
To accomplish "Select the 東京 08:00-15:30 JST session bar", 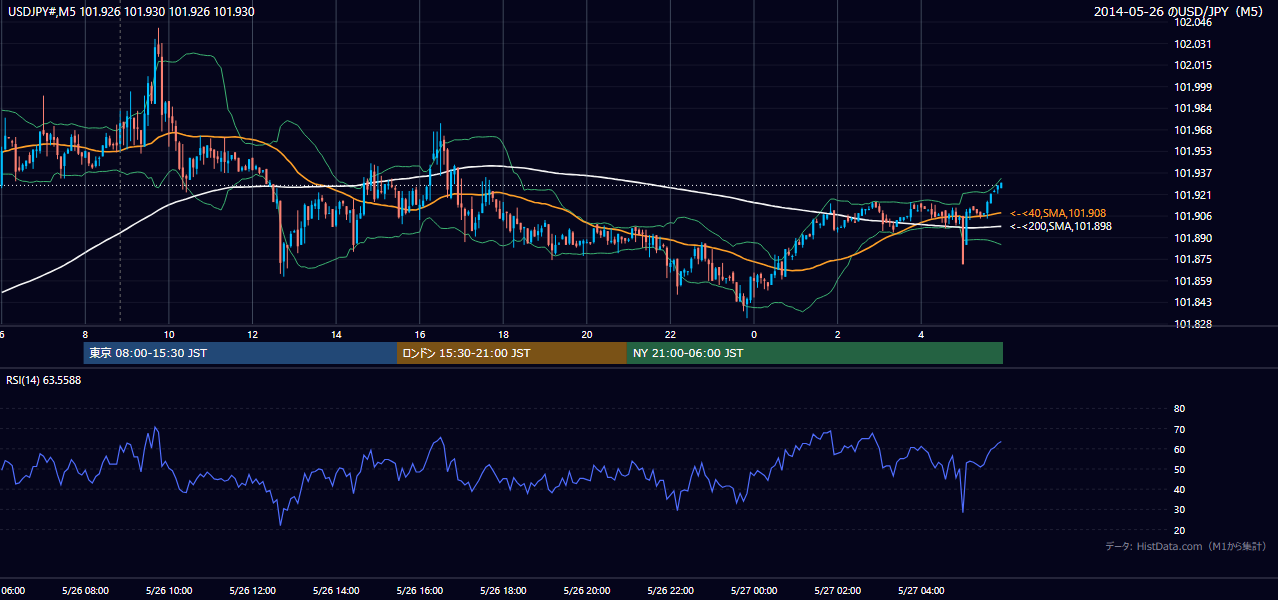I will pyautogui.click(x=240, y=353).
